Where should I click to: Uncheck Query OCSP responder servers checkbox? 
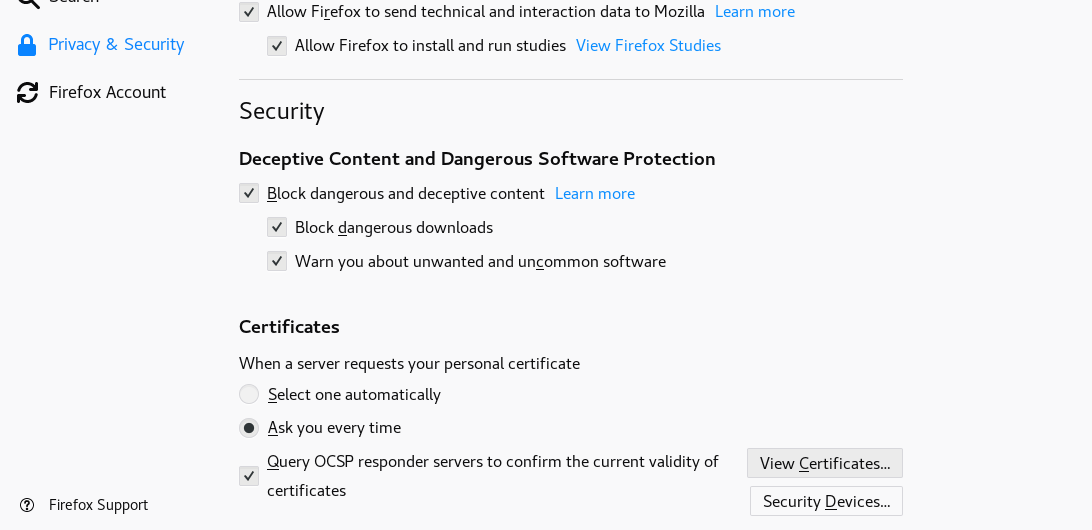[249, 476]
